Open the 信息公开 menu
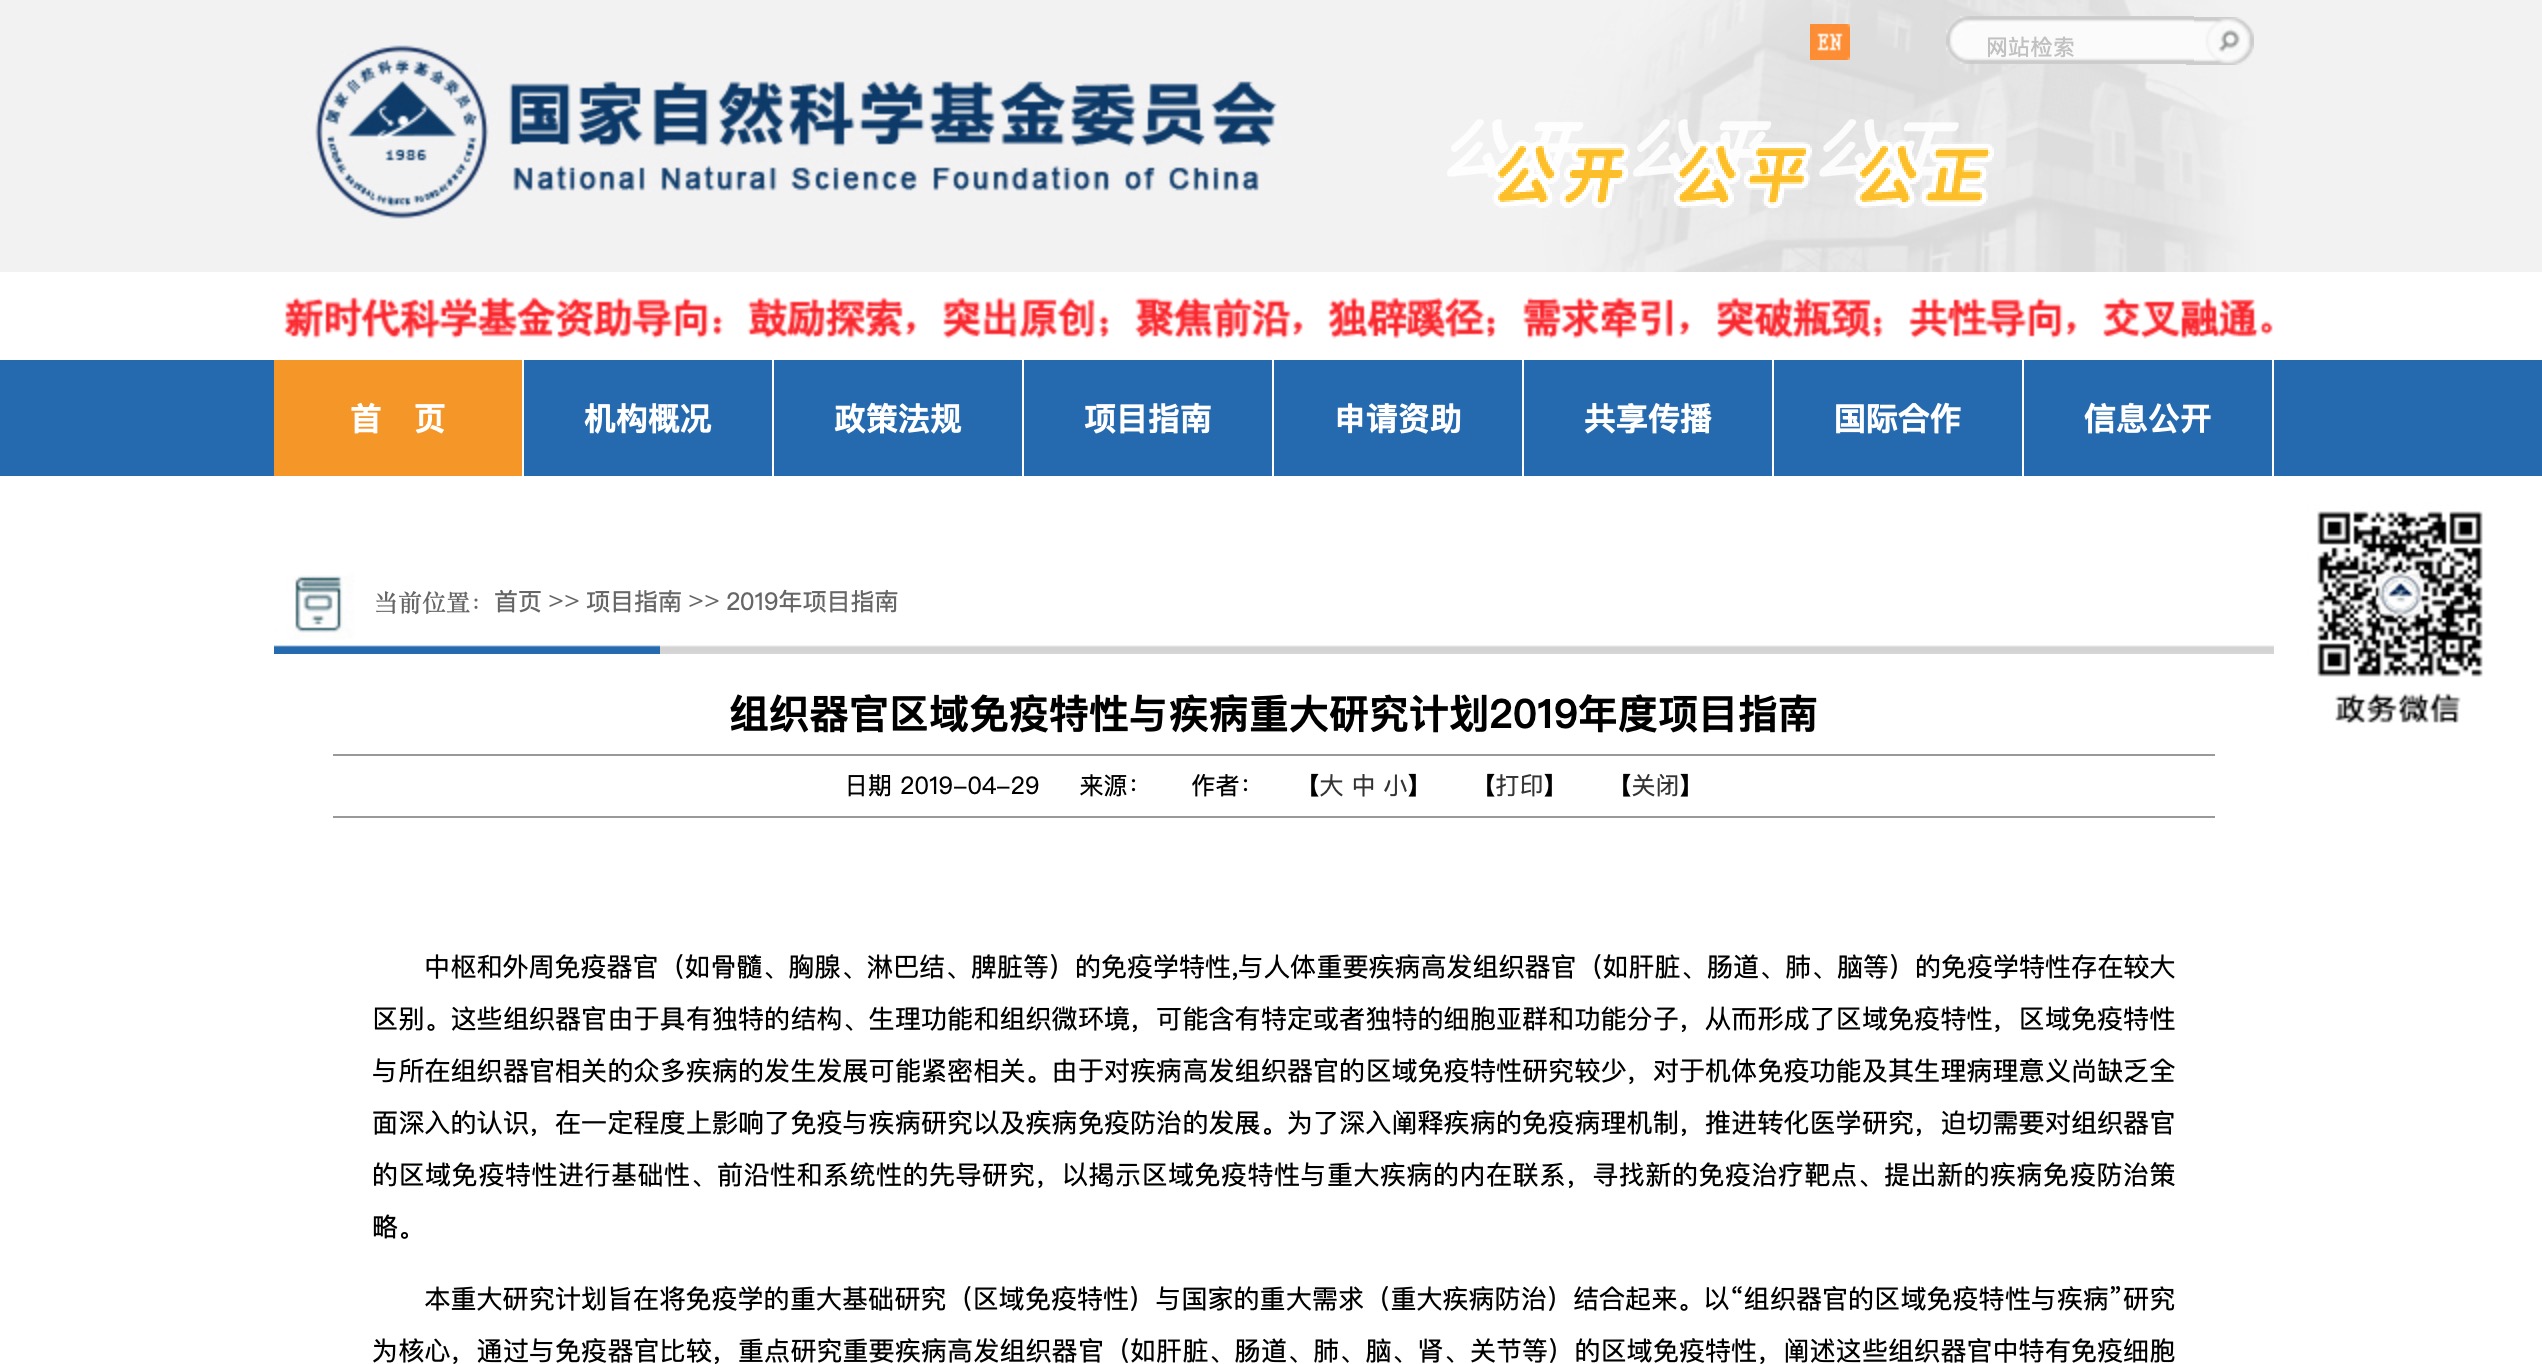This screenshot has width=2542, height=1364. [x=2148, y=418]
